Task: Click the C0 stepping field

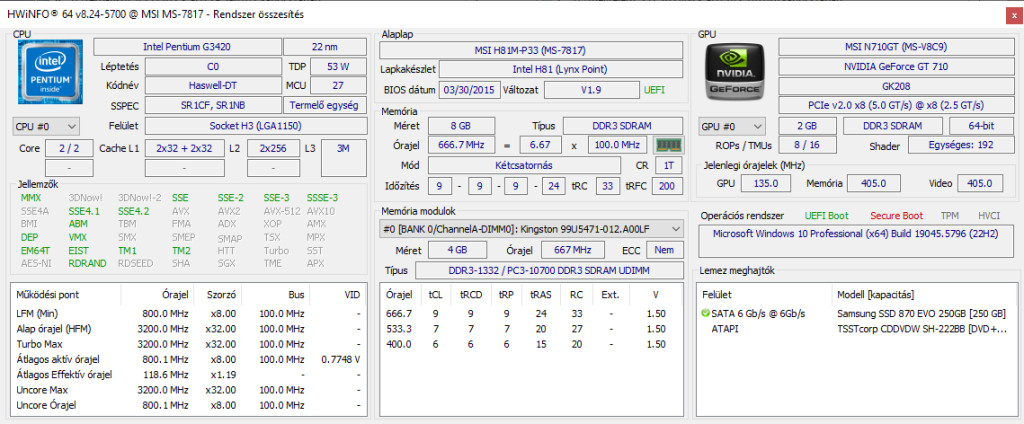Action: 213,67
